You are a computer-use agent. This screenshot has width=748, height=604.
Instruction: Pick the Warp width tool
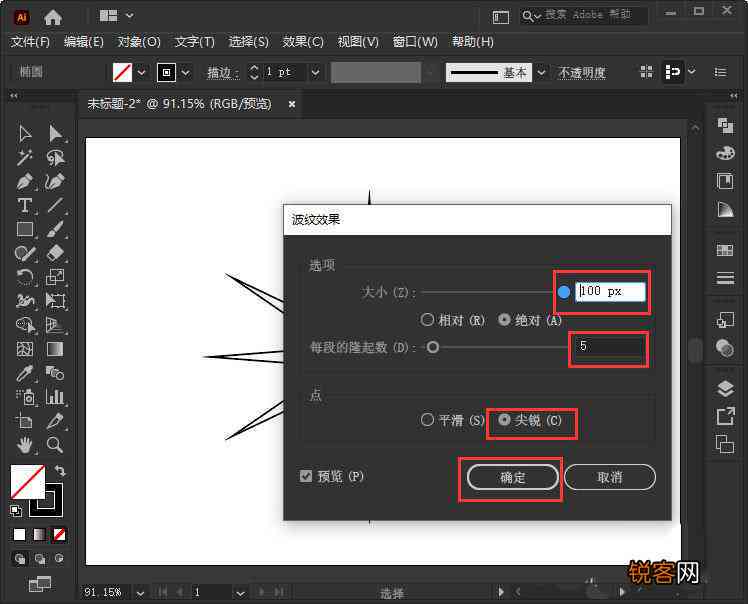[25, 301]
